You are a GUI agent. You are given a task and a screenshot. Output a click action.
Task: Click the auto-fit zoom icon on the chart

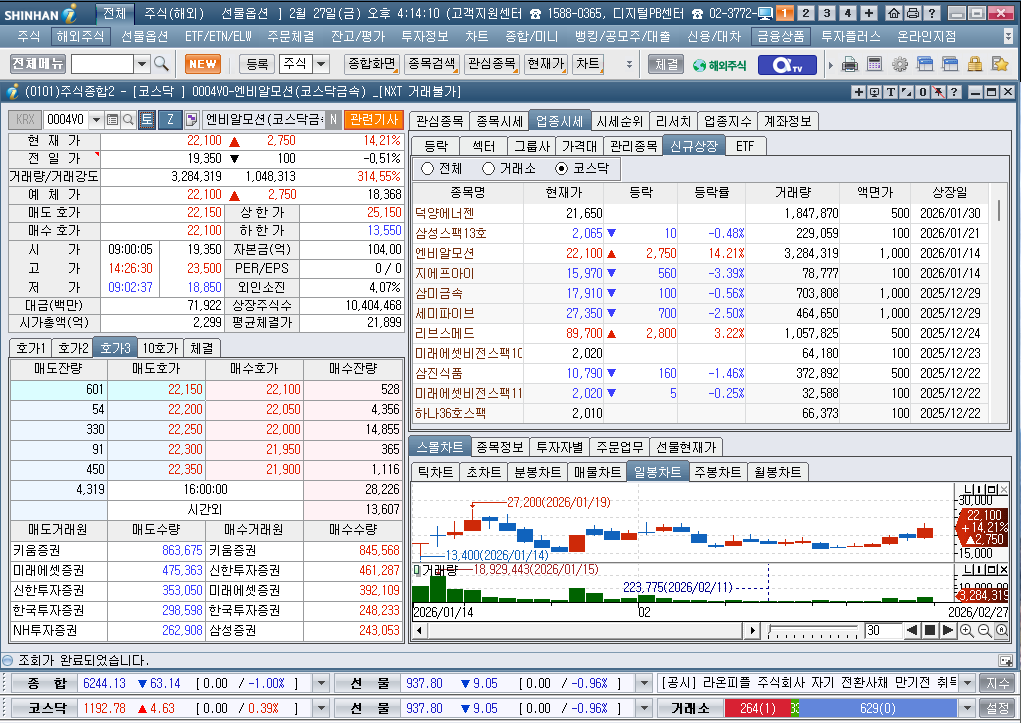pyautogui.click(x=1001, y=631)
